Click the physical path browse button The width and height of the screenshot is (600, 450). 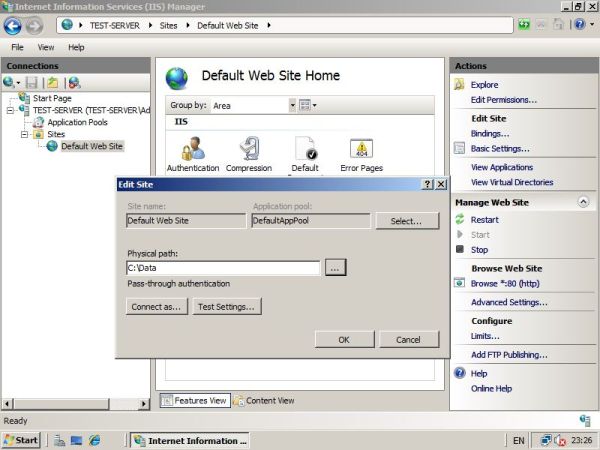tap(335, 267)
